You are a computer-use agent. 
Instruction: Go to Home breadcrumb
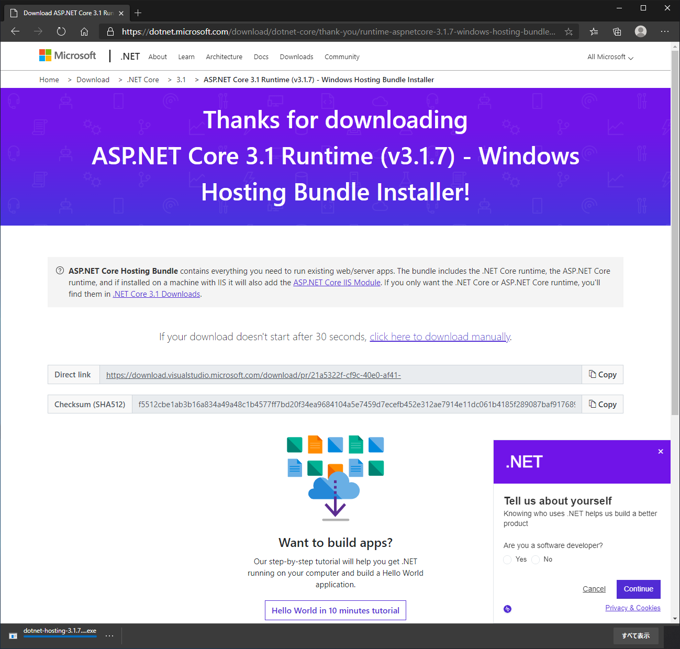pyautogui.click(x=49, y=80)
